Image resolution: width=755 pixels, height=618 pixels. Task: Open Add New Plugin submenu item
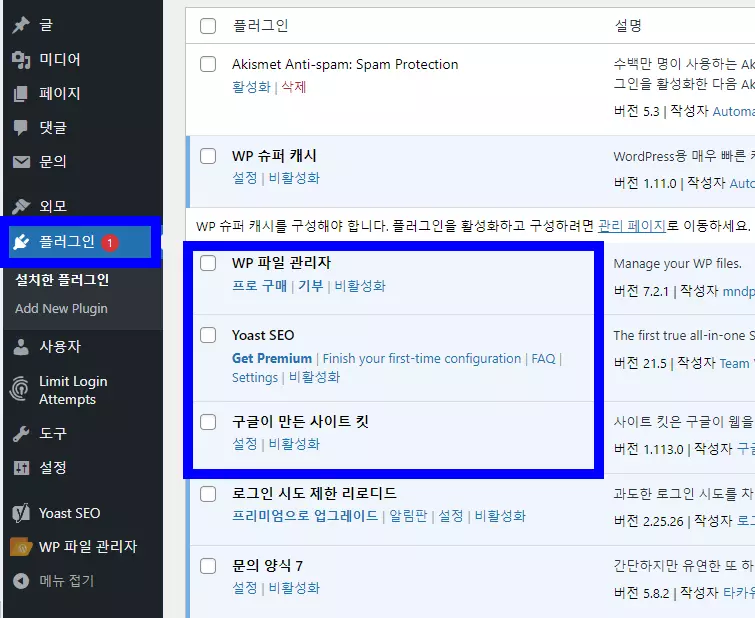[x=61, y=309]
